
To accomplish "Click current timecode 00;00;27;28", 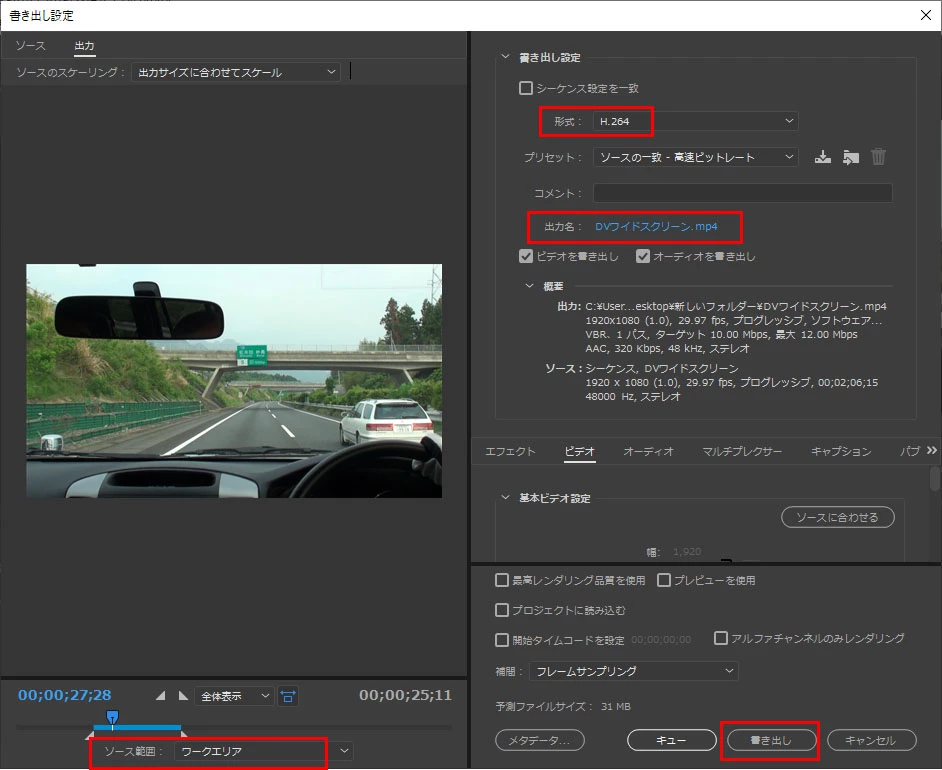I will pos(65,695).
